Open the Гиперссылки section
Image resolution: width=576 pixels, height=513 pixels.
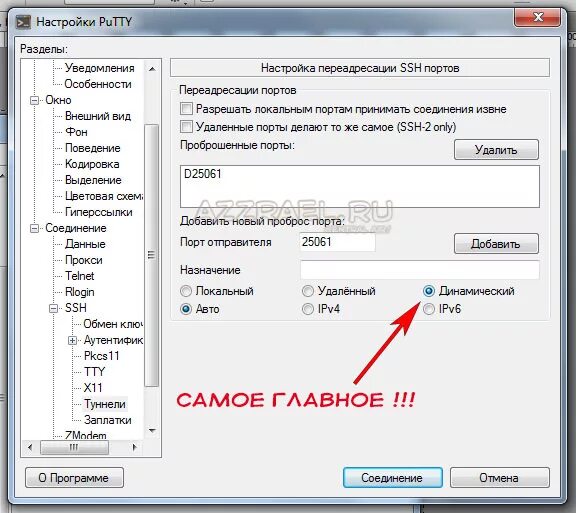[98, 212]
